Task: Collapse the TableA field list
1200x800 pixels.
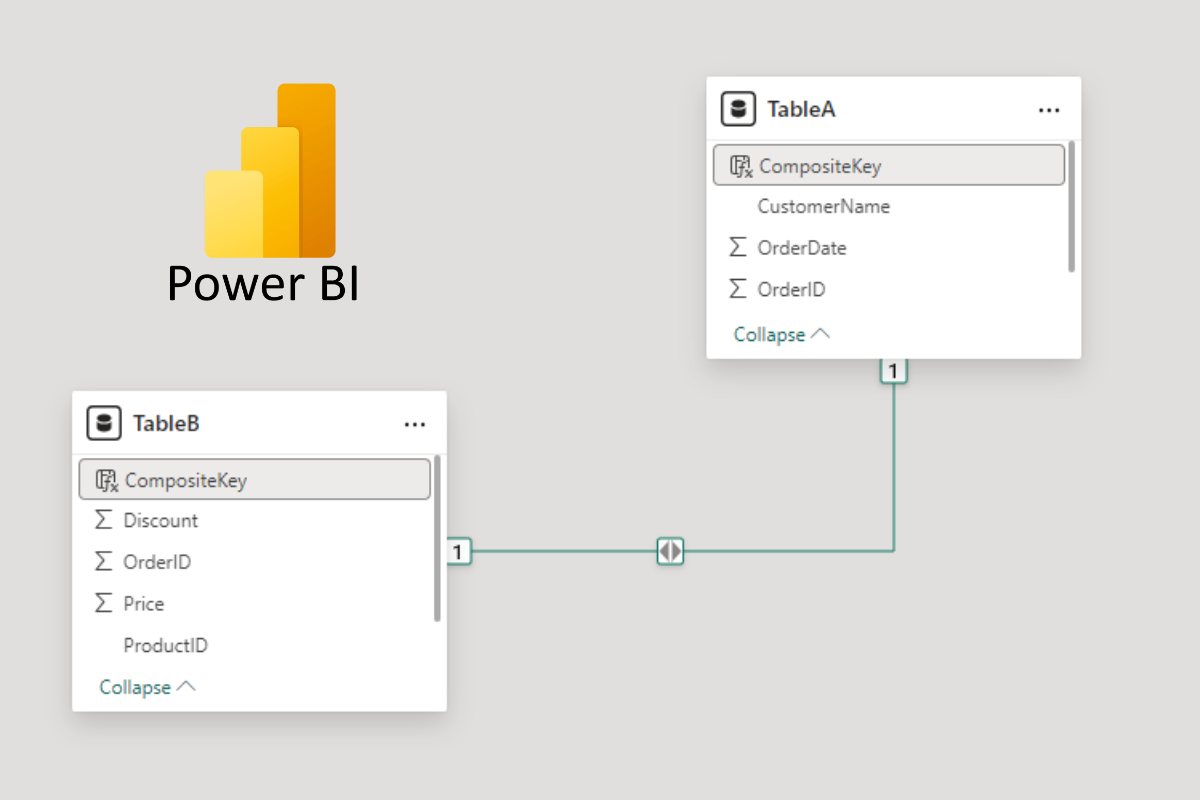Action: 781,334
